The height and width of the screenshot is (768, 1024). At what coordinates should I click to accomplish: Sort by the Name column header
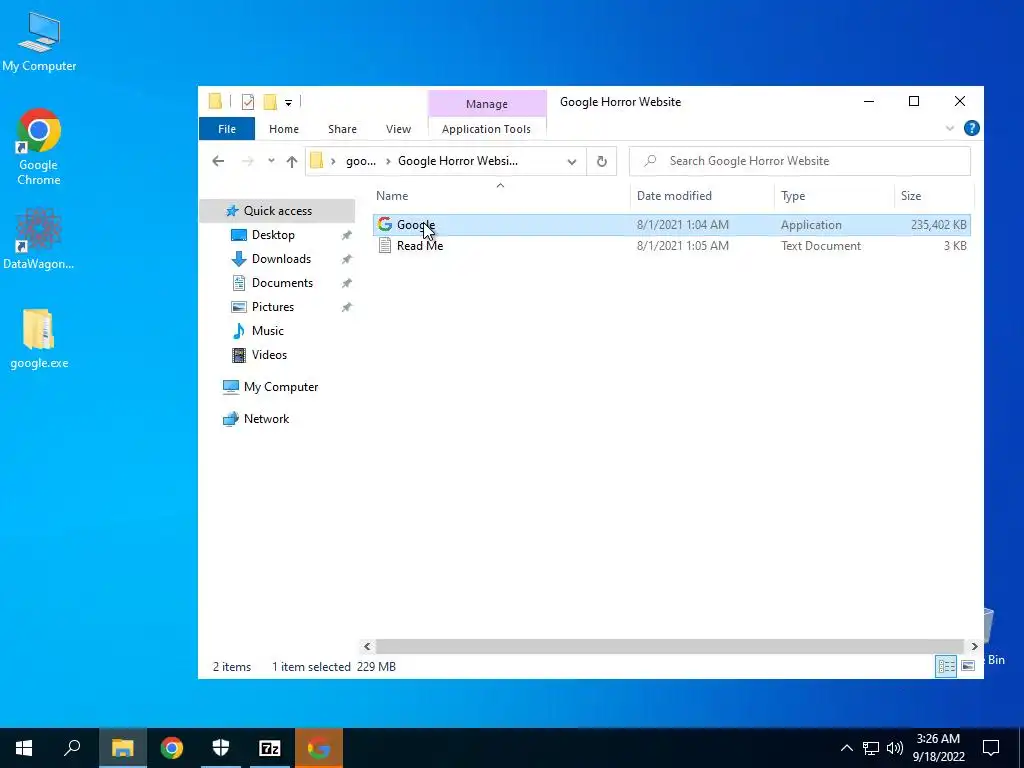(500, 196)
